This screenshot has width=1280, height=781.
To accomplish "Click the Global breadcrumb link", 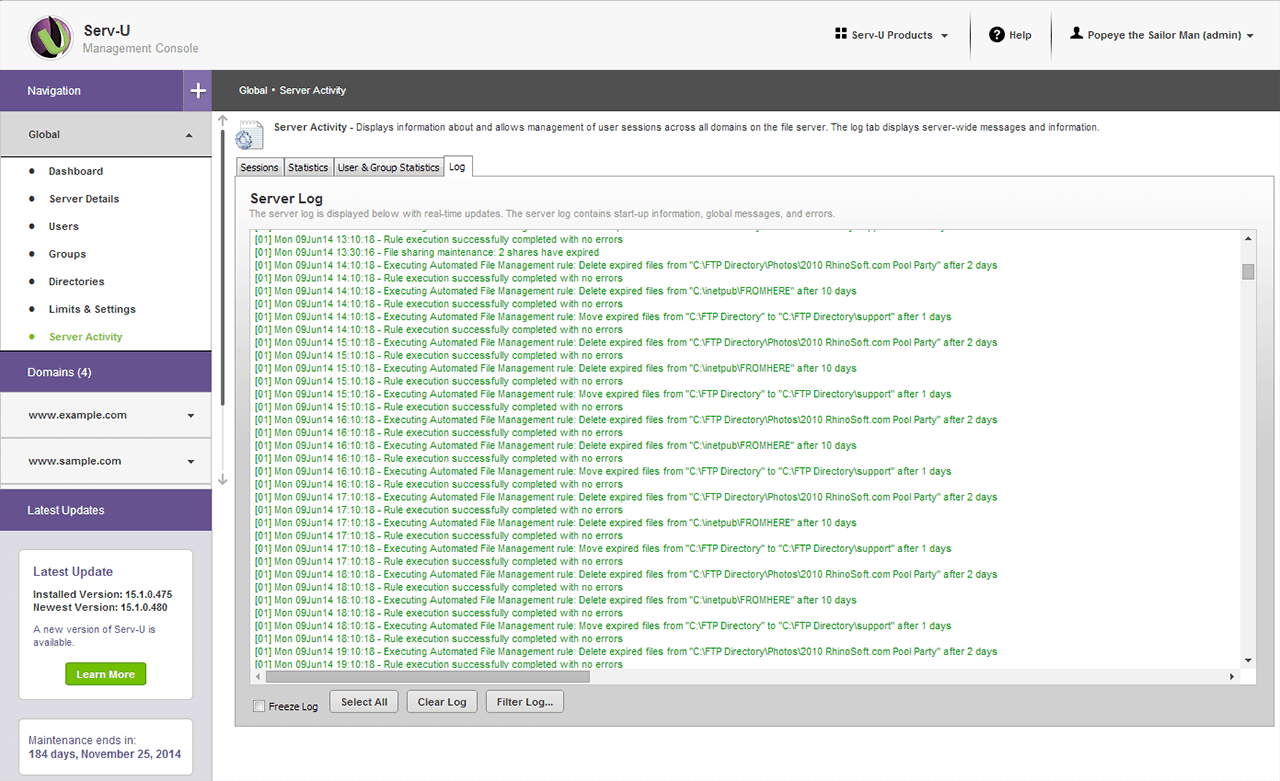I will [x=253, y=90].
